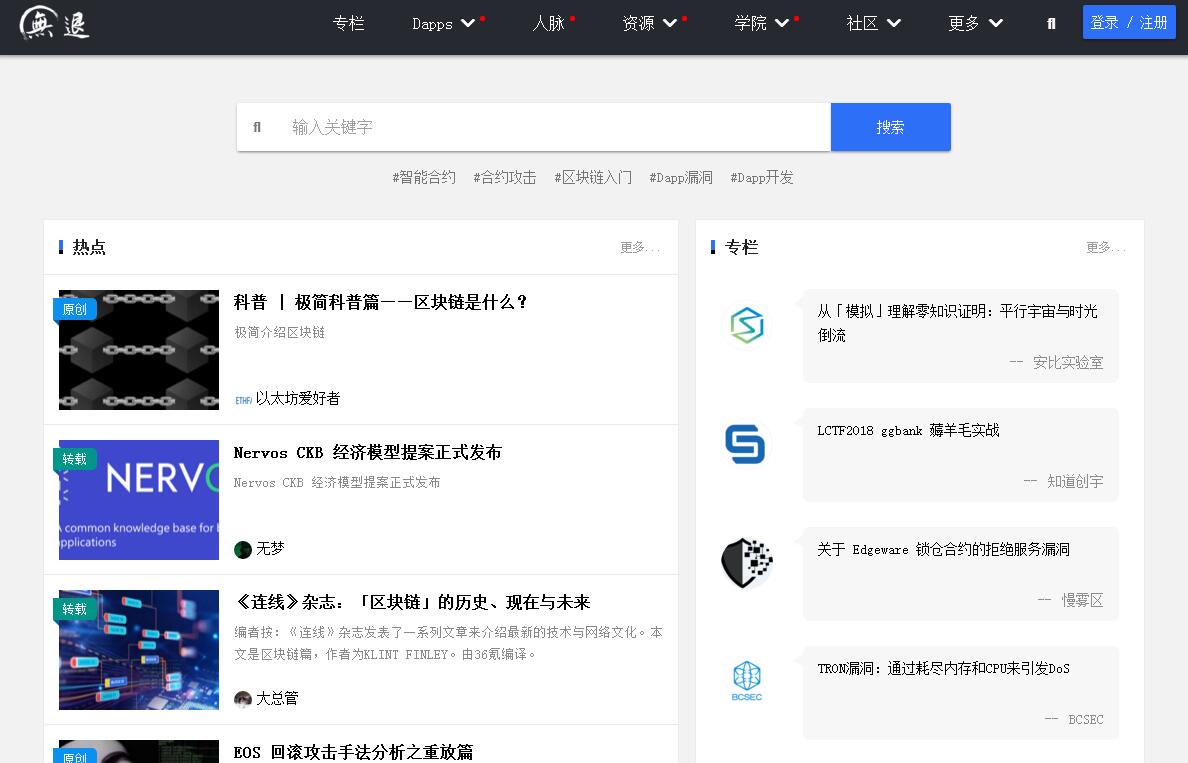Expand the 更多 menu in navigation bar

[975, 23]
